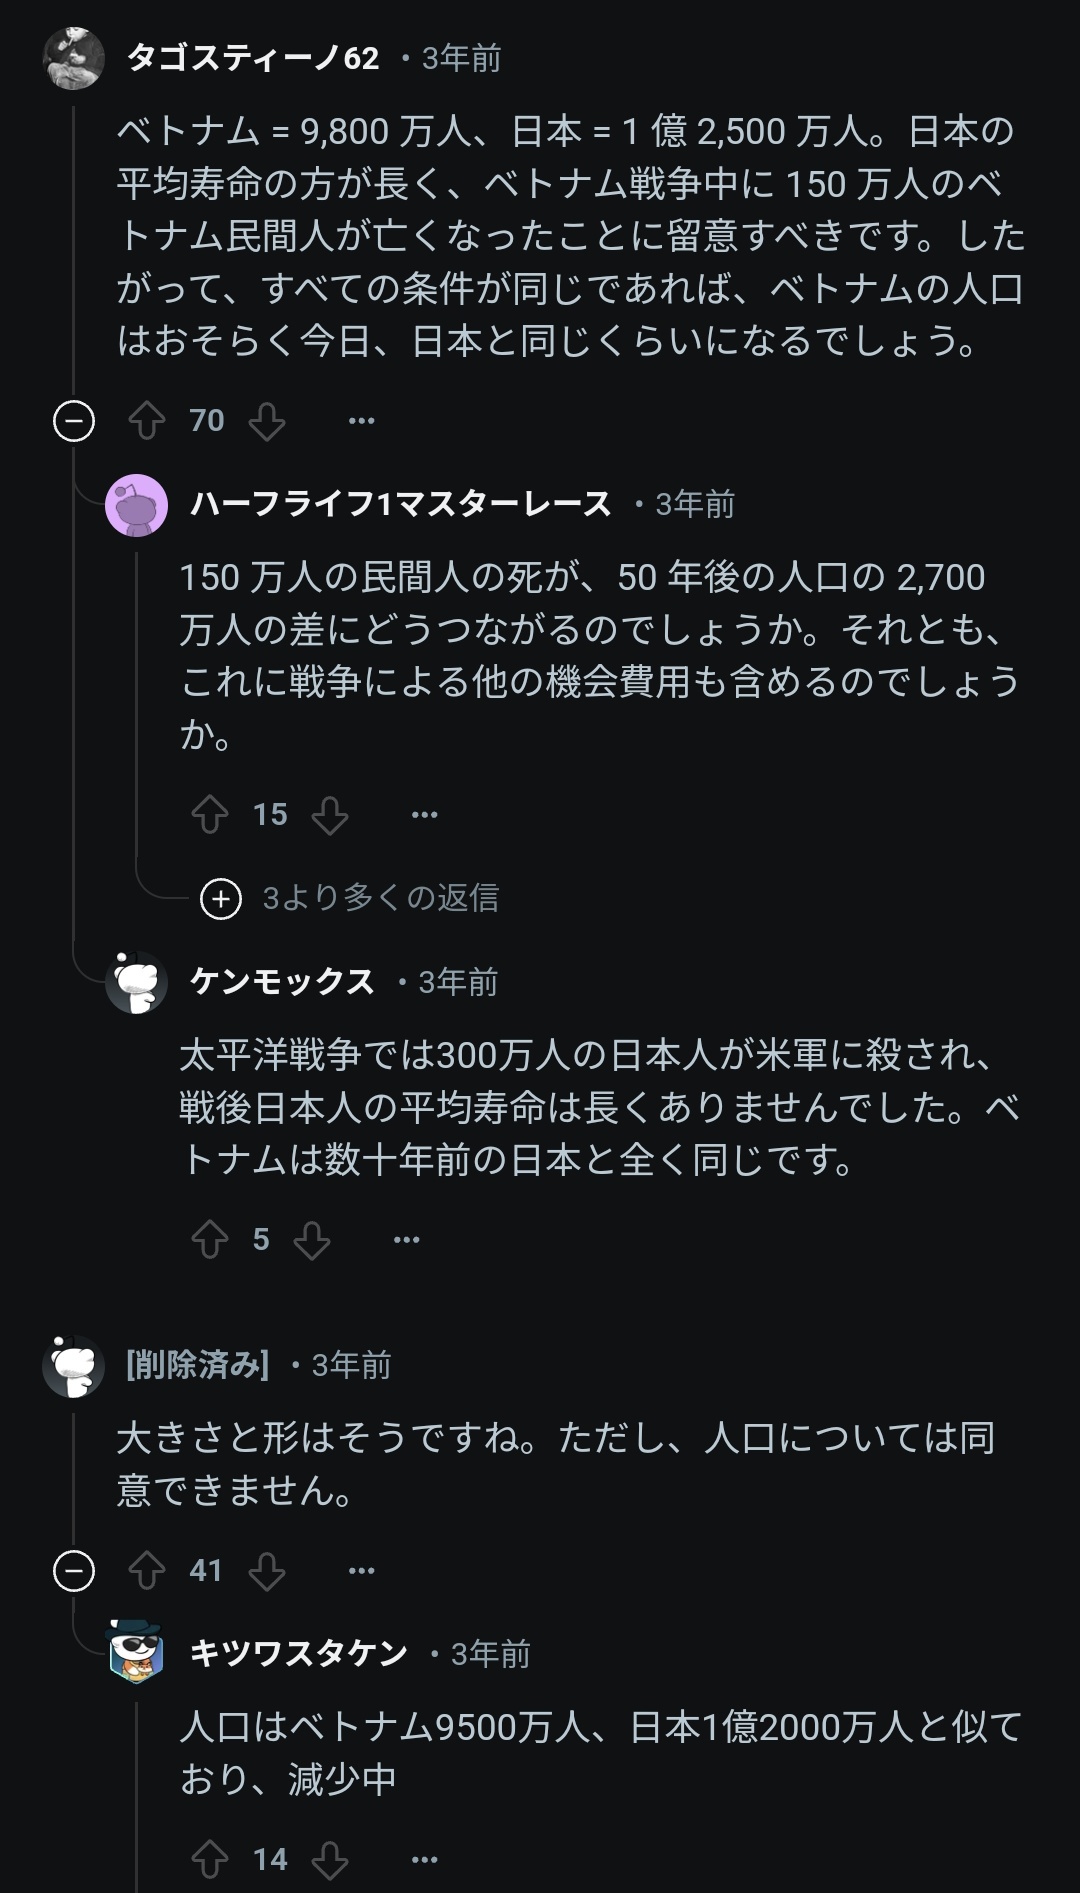1080x1893 pixels.
Task: Tap キツワスタケン's avatar with sunglasses
Action: tap(137, 1654)
